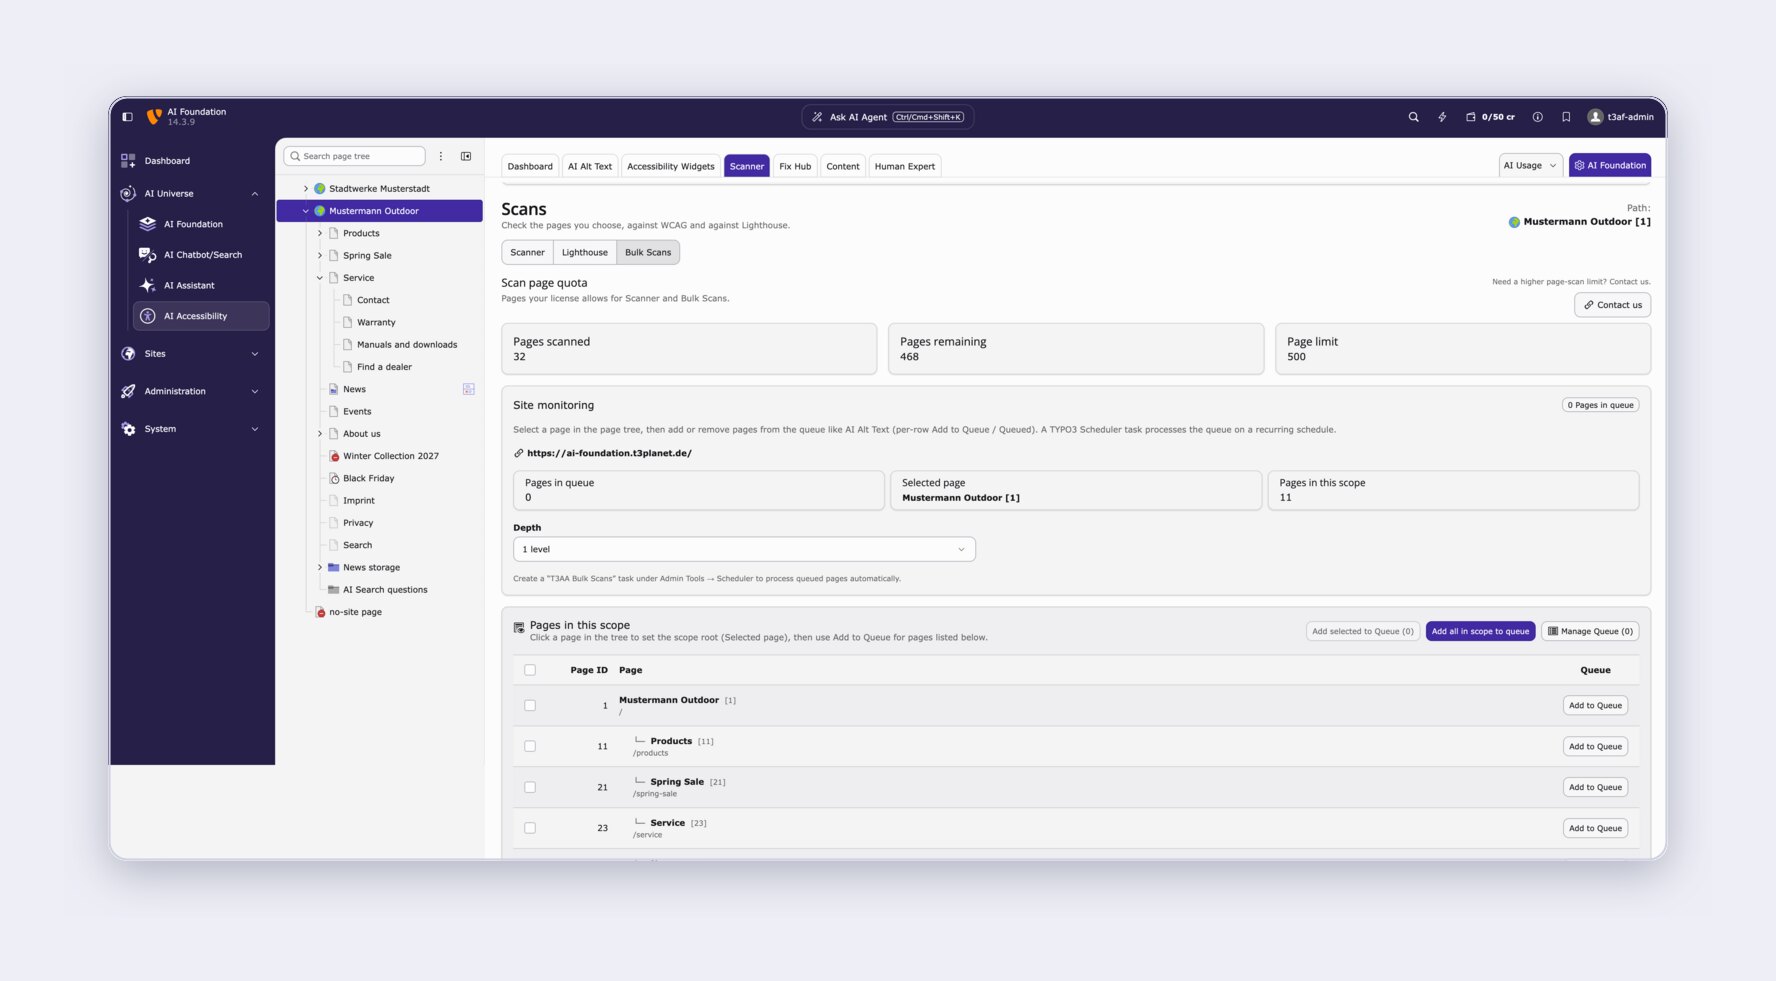The image size is (1776, 981).
Task: Click Add all in scope to queue
Action: coord(1480,631)
